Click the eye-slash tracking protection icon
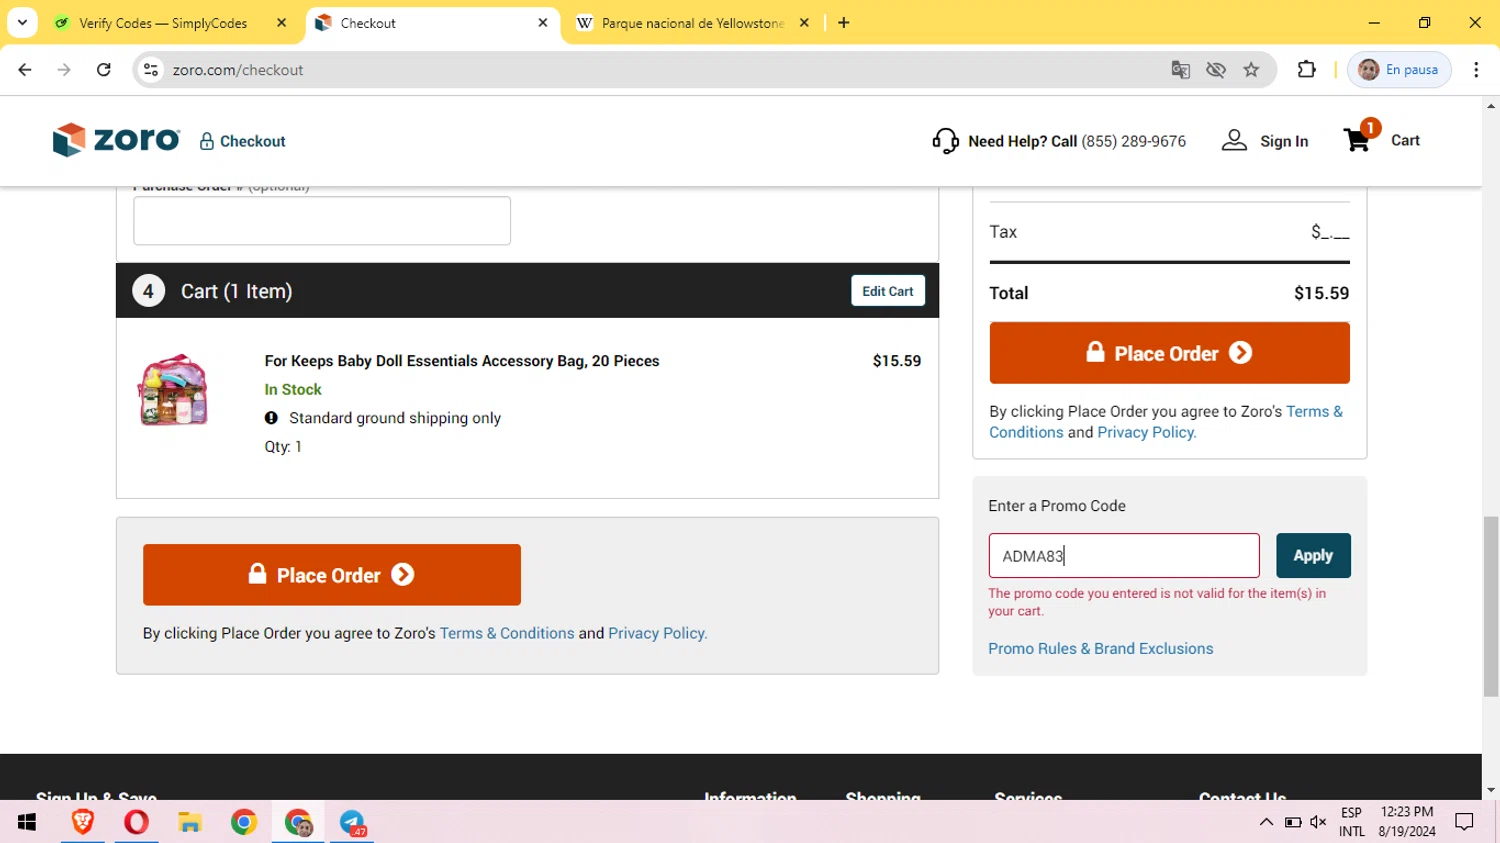 click(x=1216, y=70)
